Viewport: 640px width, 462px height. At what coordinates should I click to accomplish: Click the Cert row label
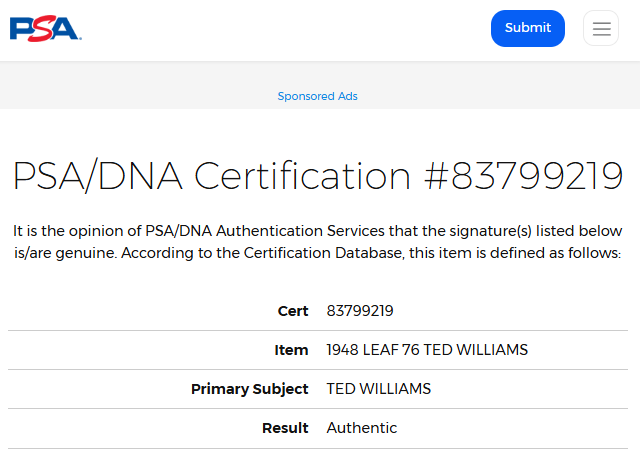[293, 311]
